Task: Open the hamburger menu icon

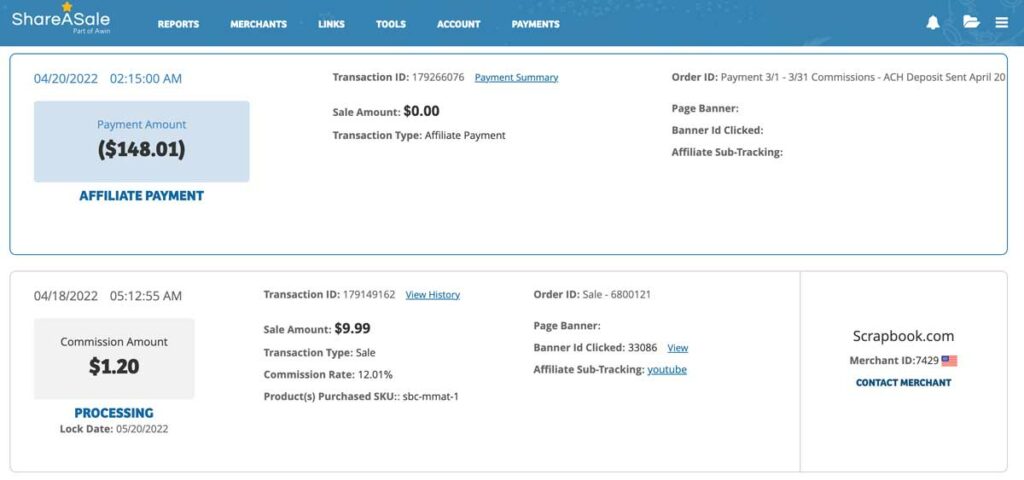Action: [1002, 23]
